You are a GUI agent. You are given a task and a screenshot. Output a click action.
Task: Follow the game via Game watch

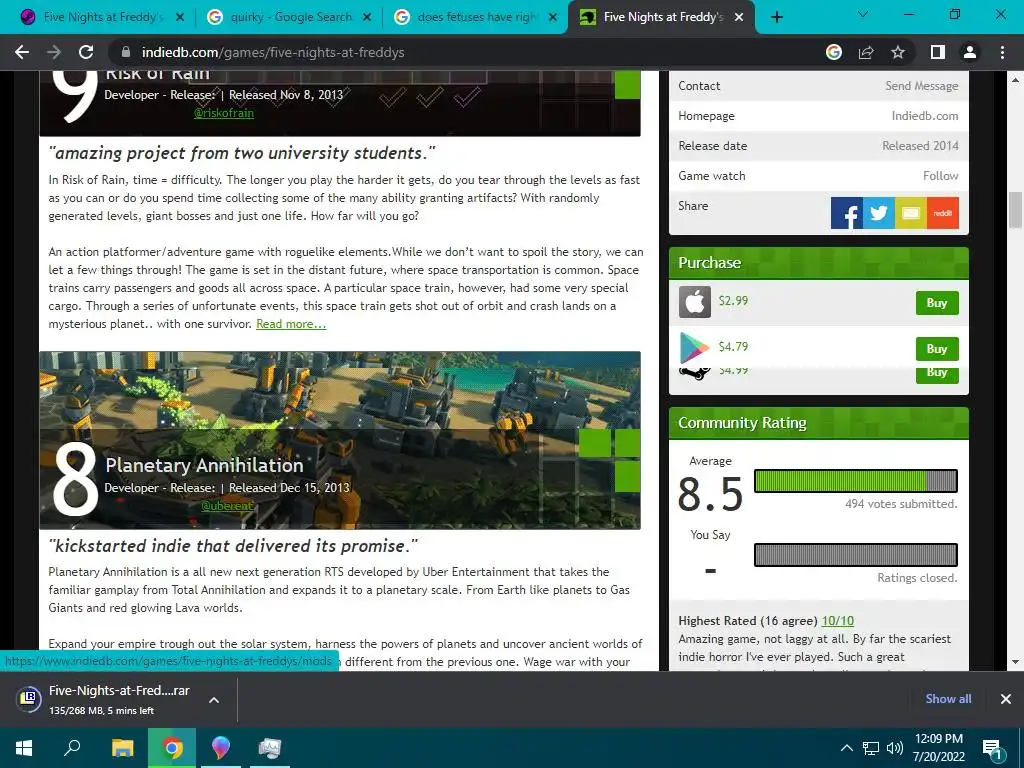(x=940, y=176)
